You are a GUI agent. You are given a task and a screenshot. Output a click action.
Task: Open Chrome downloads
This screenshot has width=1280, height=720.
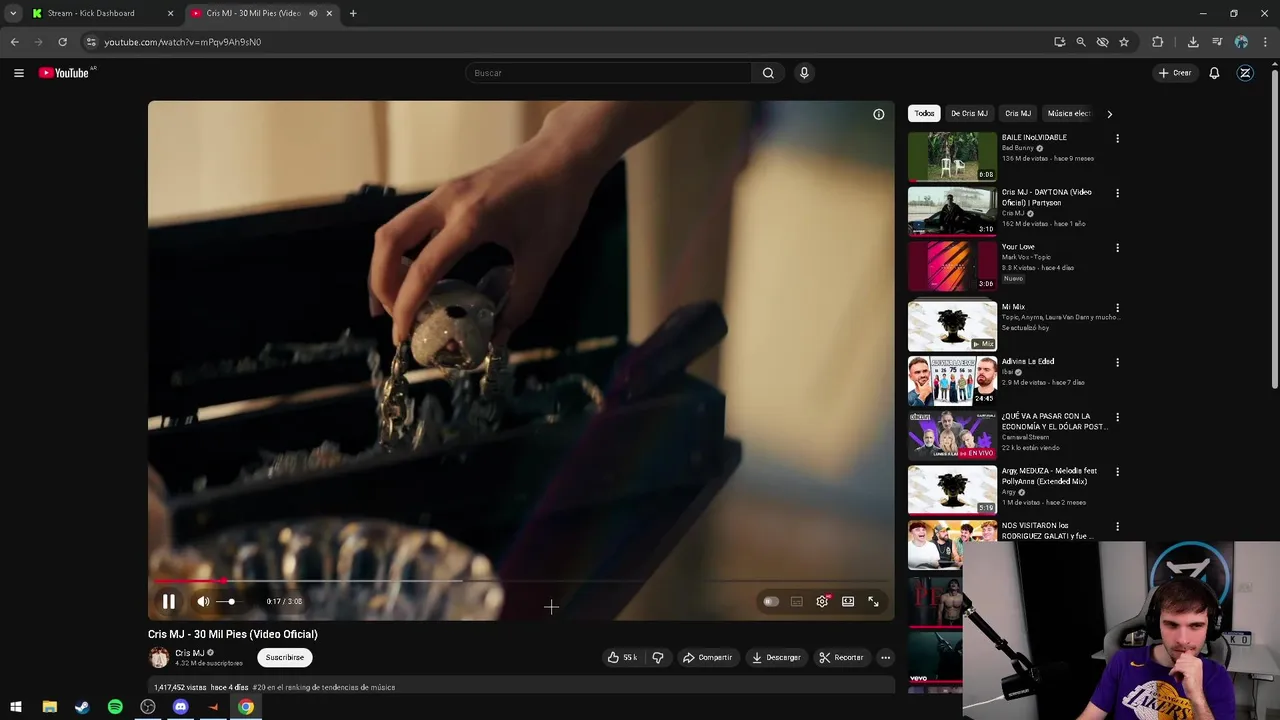tap(1193, 42)
